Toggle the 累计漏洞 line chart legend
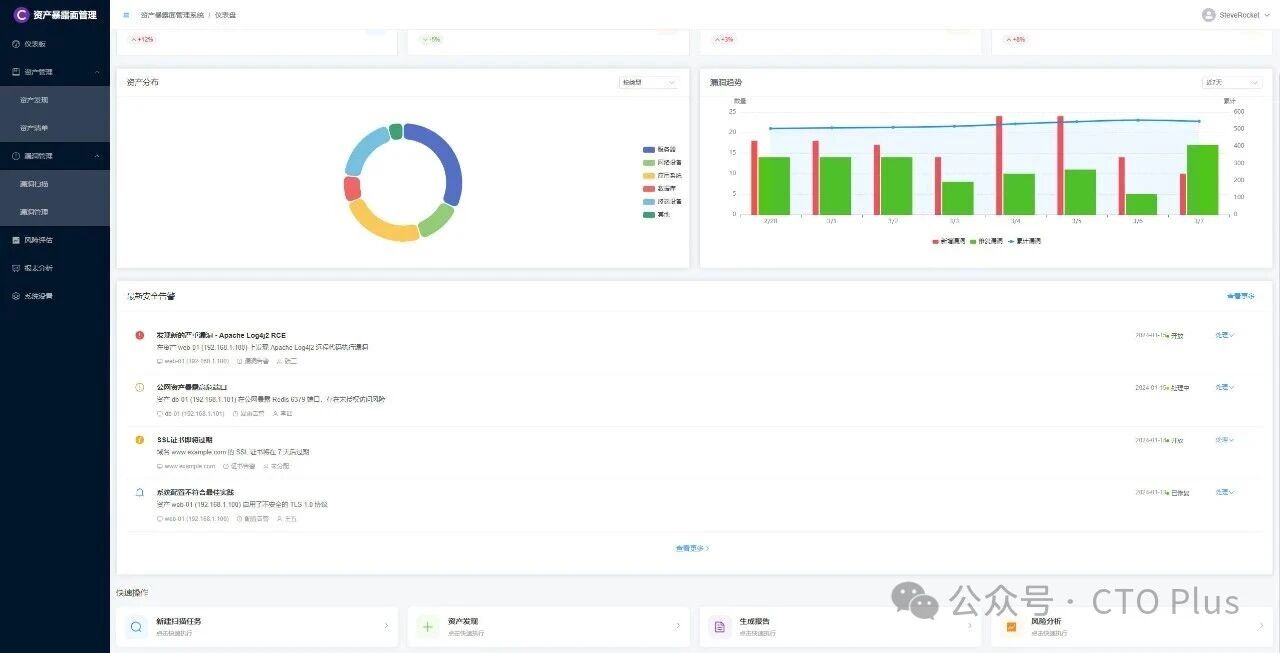The height and width of the screenshot is (653, 1280). pyautogui.click(x=1025, y=241)
